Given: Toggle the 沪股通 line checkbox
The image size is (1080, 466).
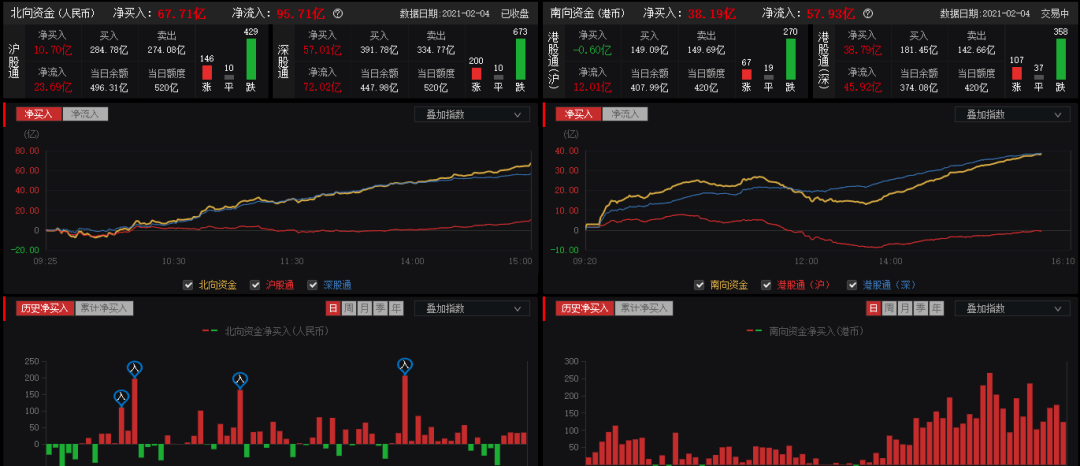Looking at the screenshot, I should (255, 285).
